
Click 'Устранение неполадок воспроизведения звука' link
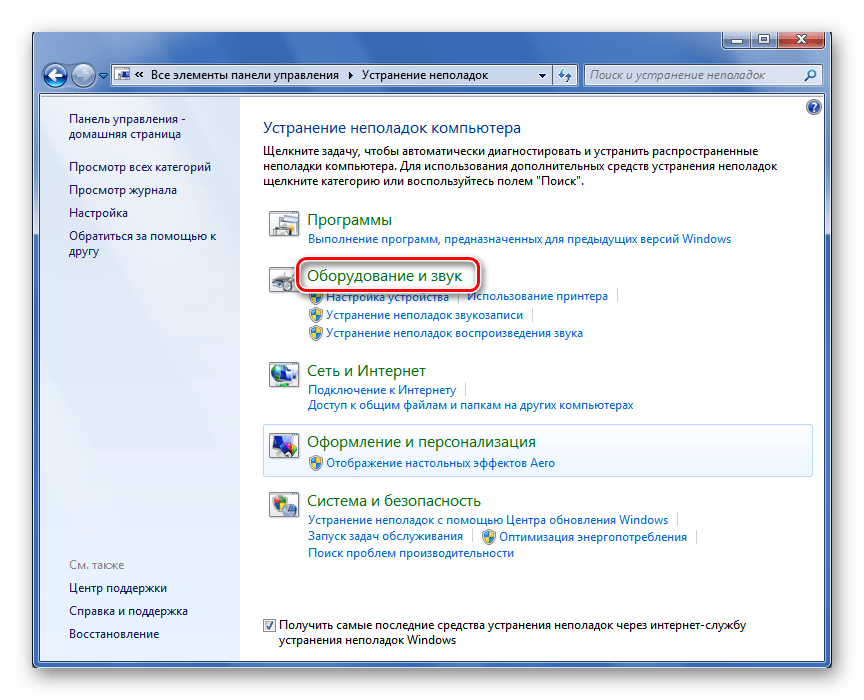pyautogui.click(x=454, y=333)
